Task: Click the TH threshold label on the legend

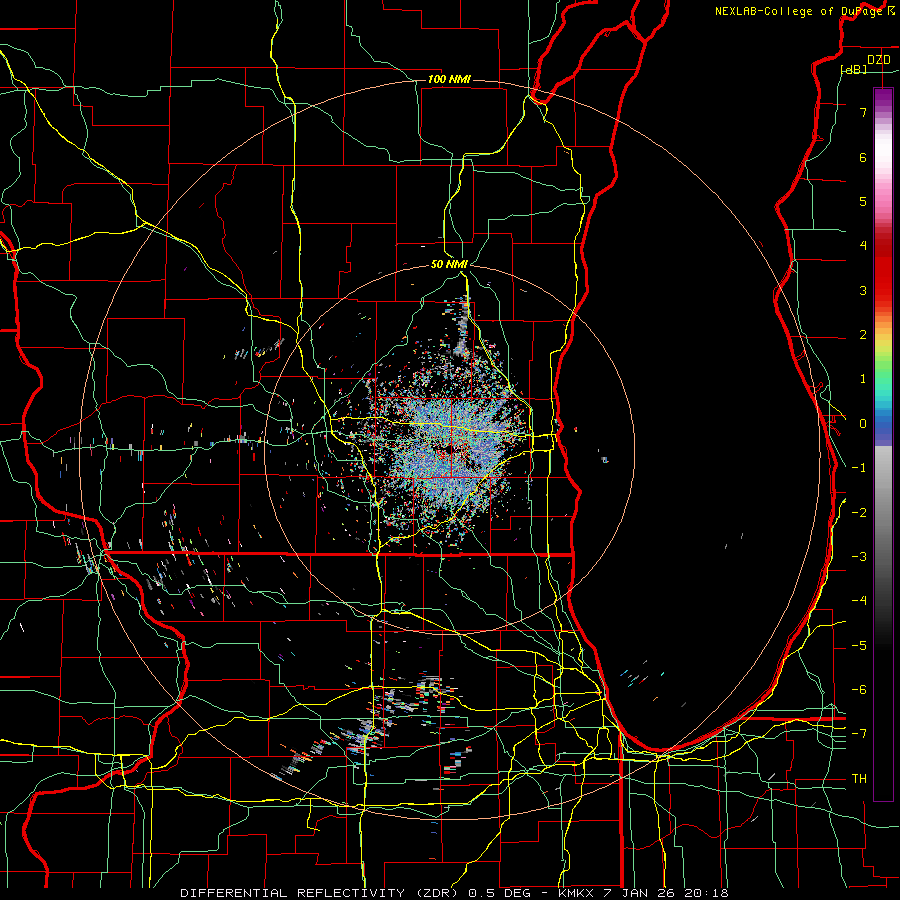Action: 859,779
